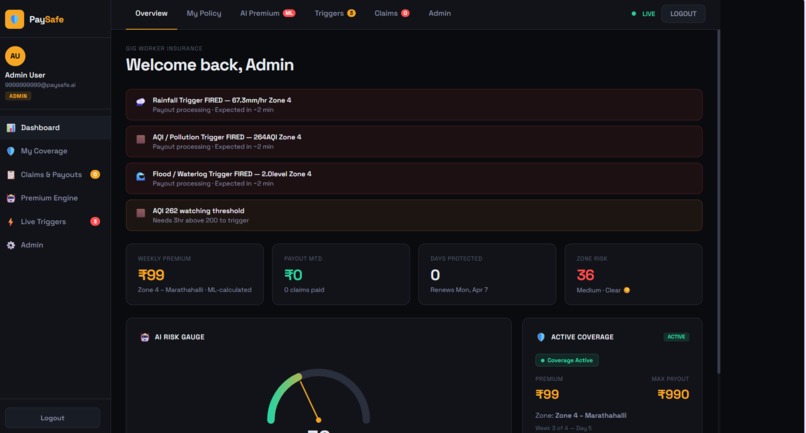Open the Rainfall Trigger FIRED alert
806x433 pixels.
pyautogui.click(x=414, y=104)
